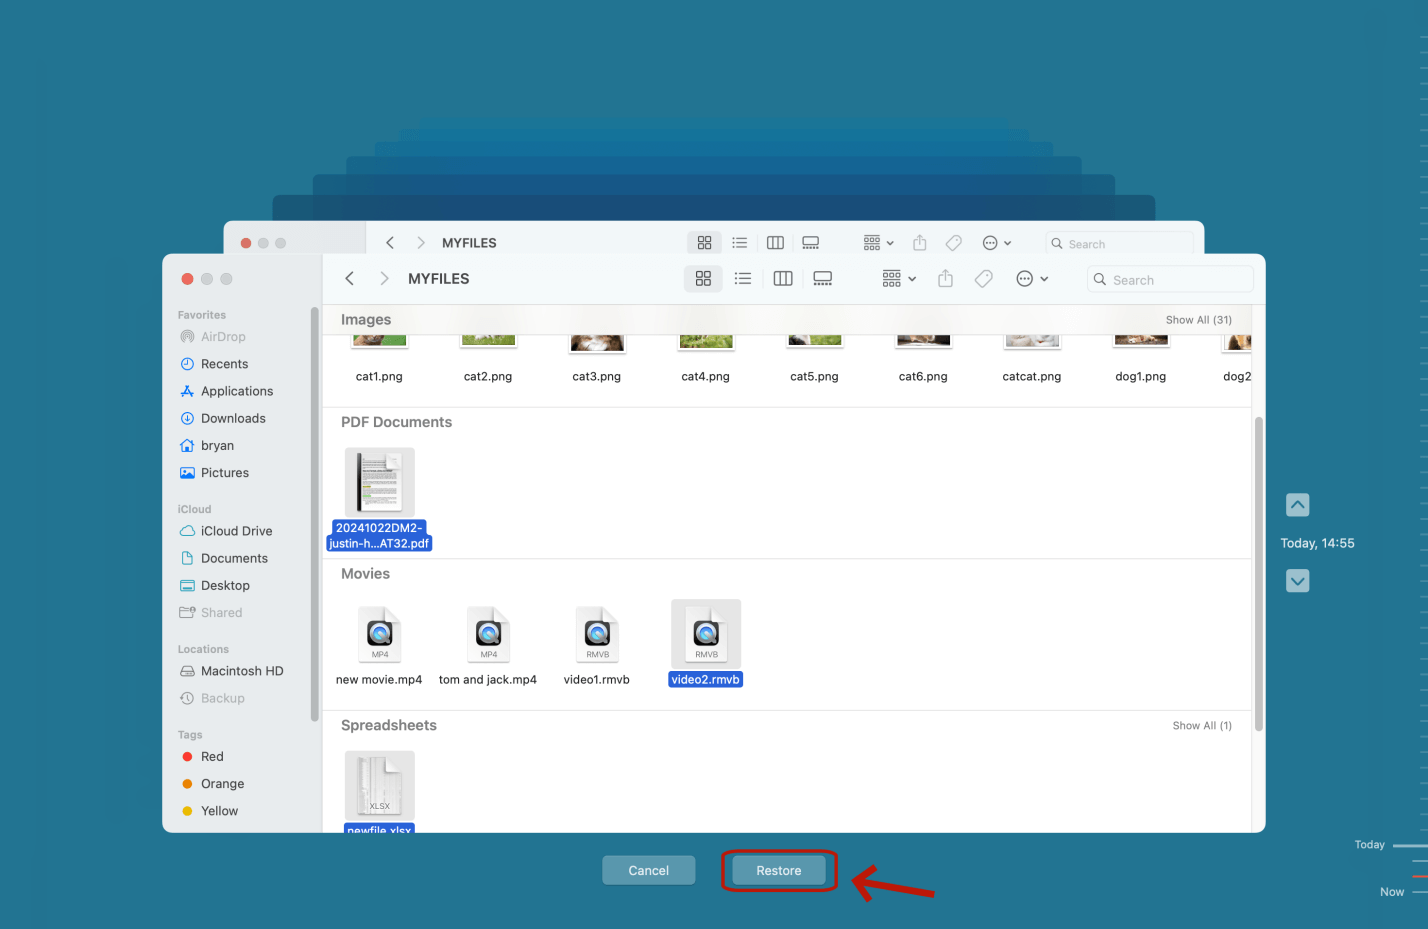Click the Search field

pos(1170,279)
